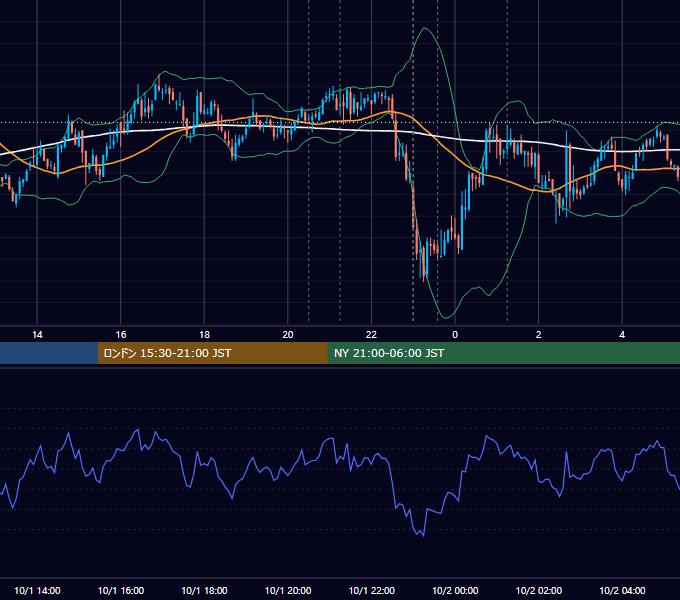The image size is (680, 600).
Task: Click the 10/2 02:00 date label
Action: point(539,590)
